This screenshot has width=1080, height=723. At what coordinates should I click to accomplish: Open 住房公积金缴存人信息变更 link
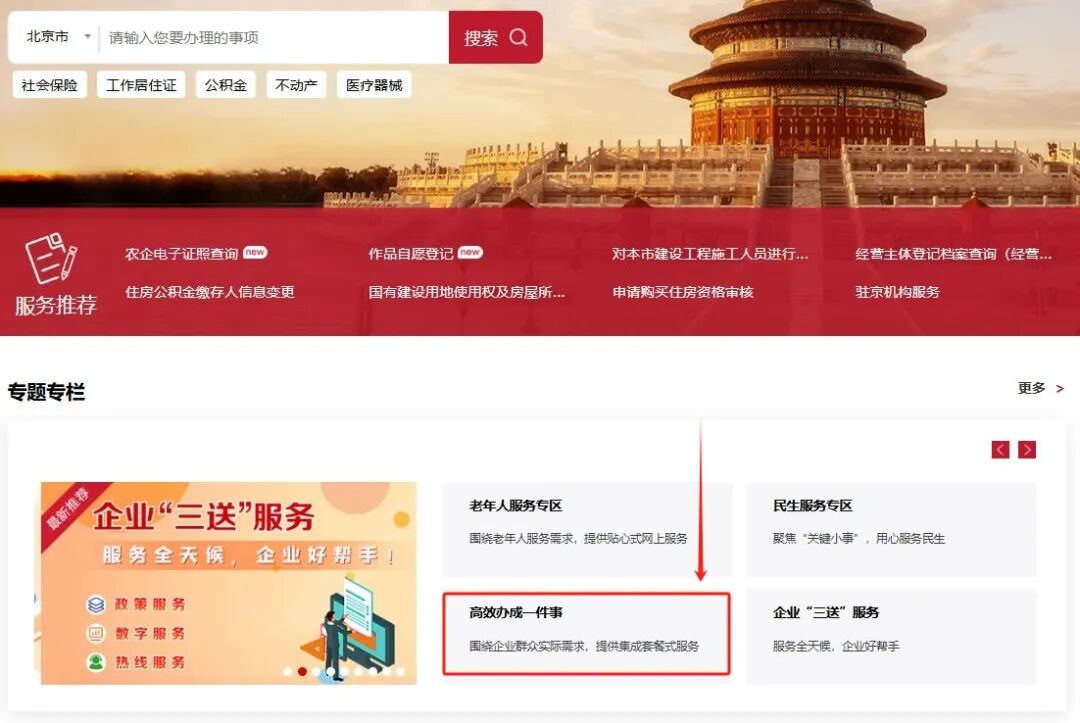click(x=209, y=292)
